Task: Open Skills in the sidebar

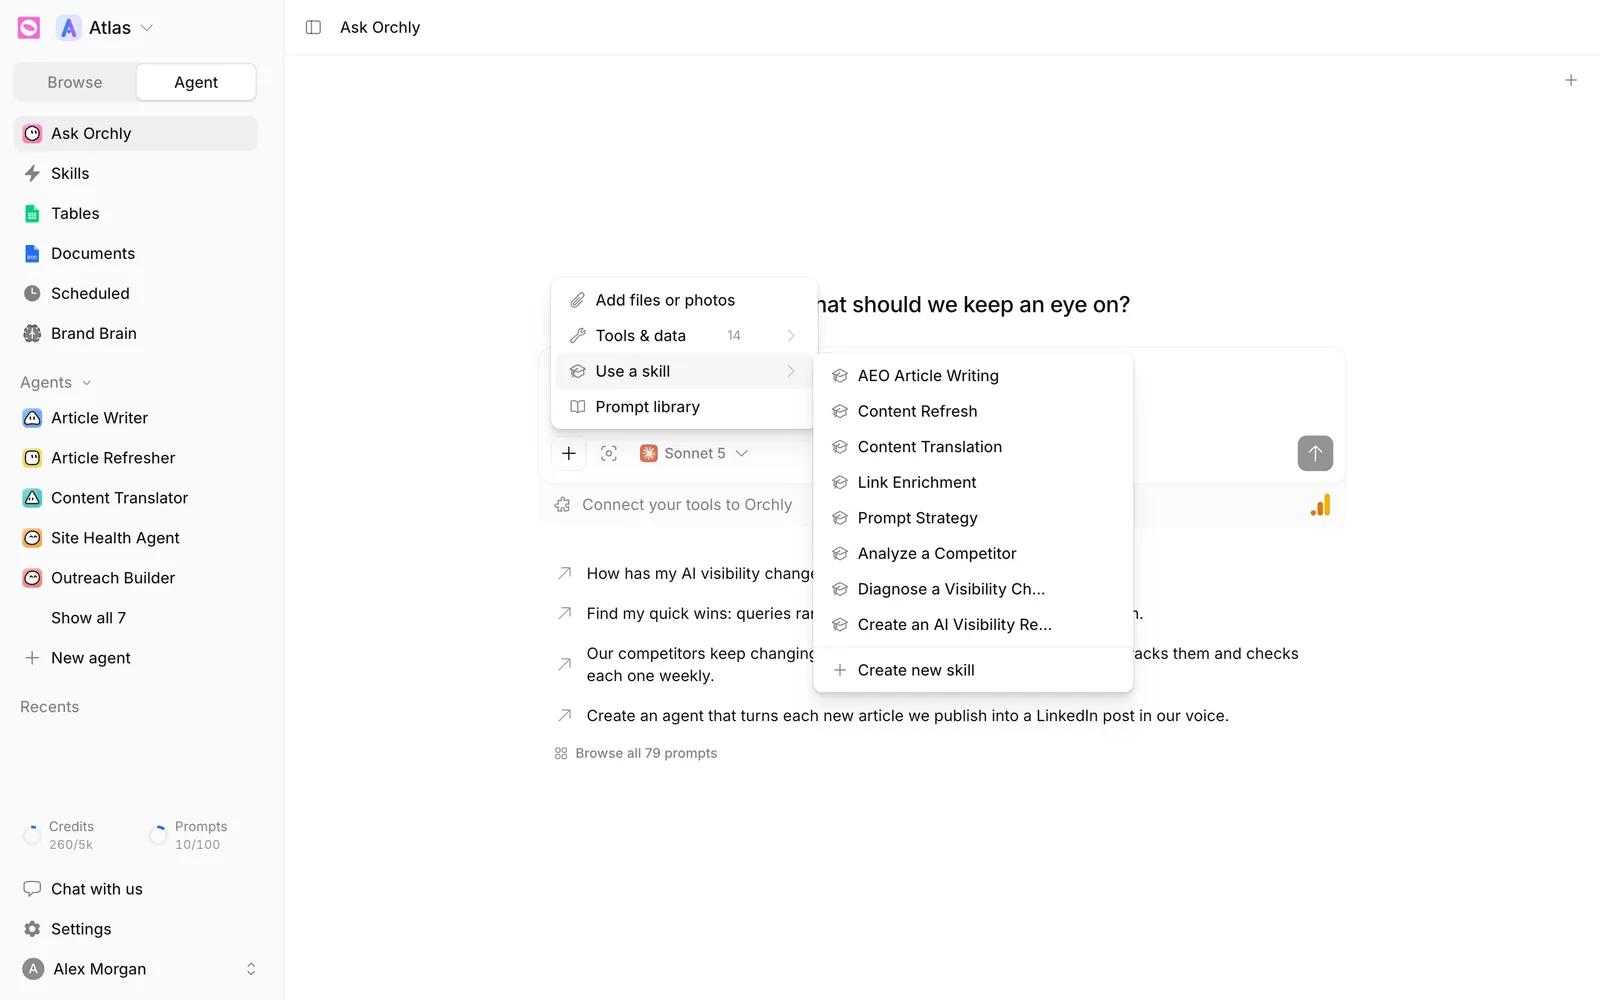Action: 136,173
